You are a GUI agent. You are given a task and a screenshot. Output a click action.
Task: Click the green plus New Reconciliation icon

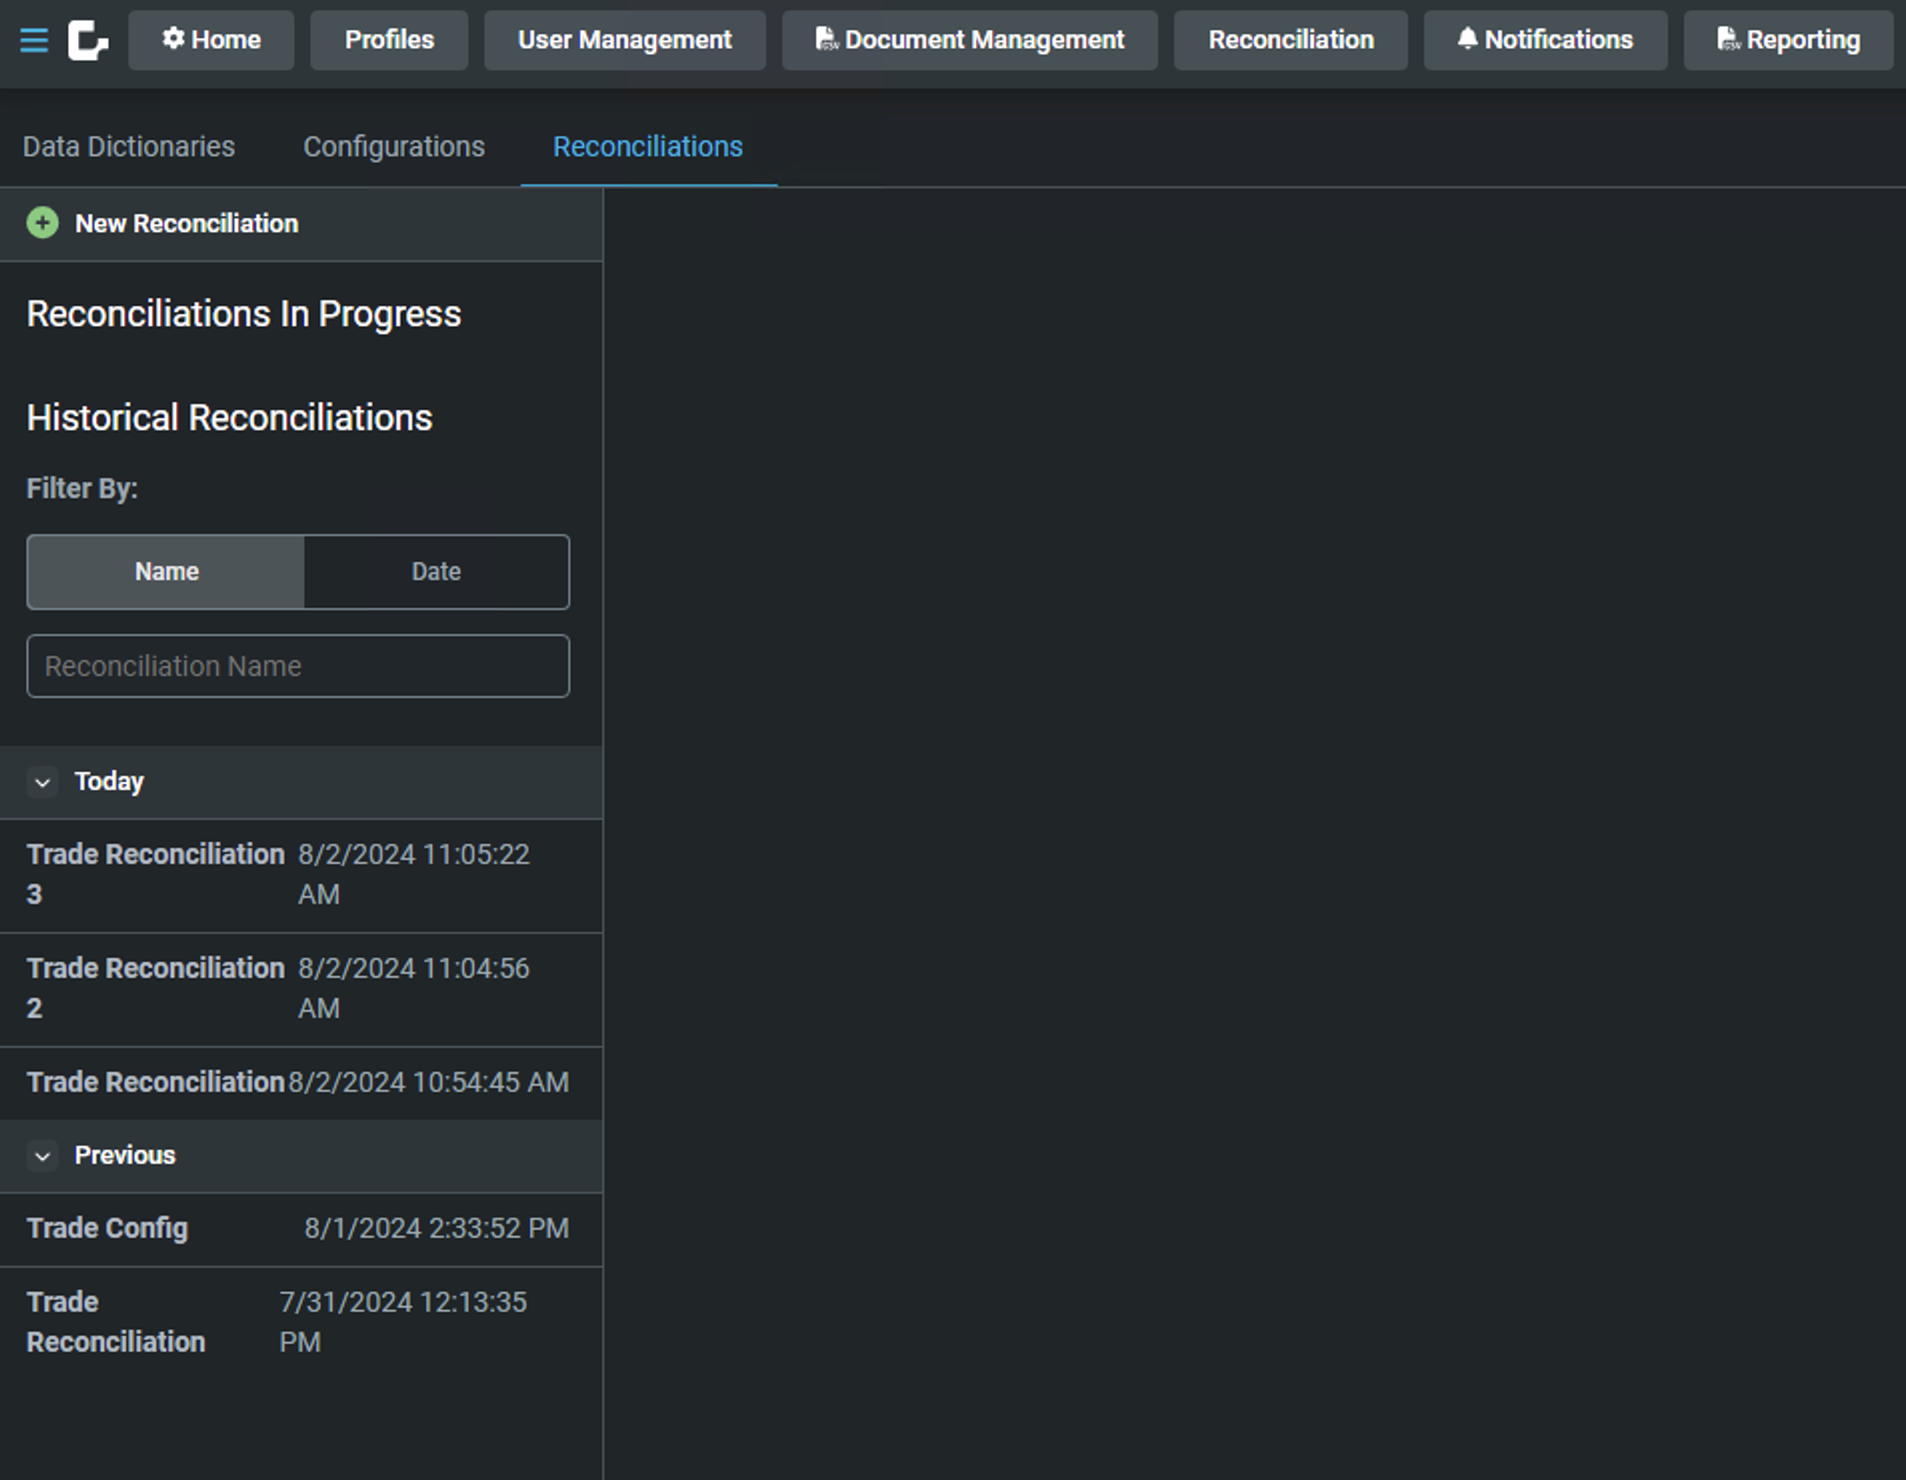(x=42, y=223)
